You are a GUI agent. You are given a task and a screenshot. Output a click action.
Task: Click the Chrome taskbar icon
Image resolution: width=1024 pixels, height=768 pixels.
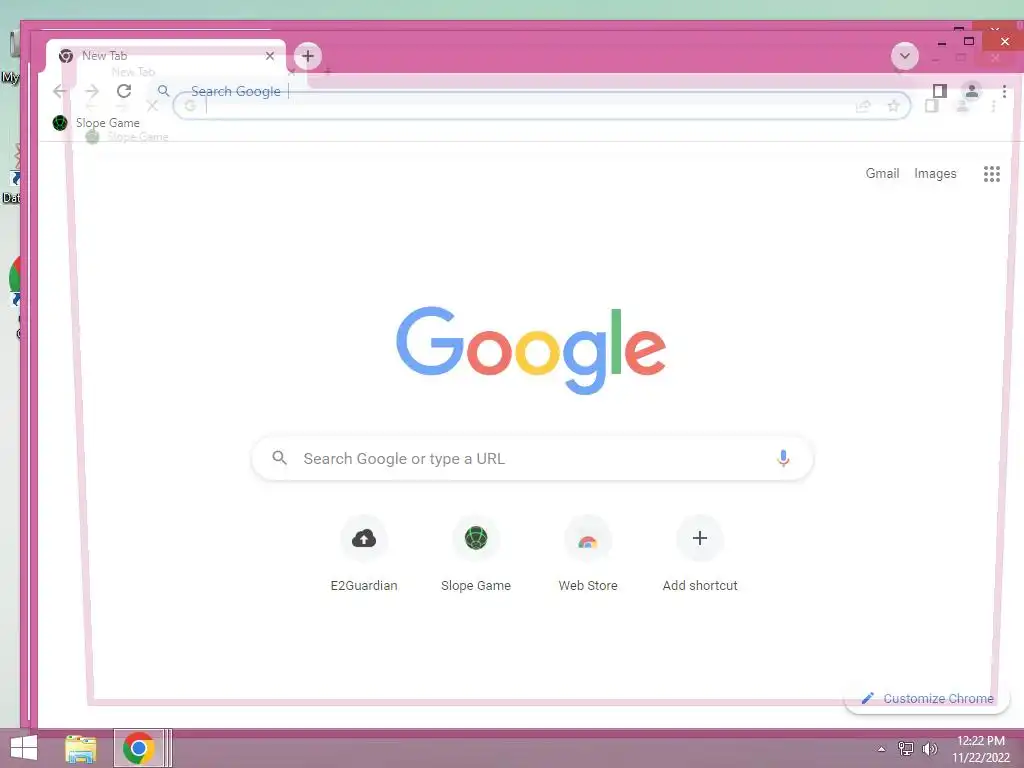[x=138, y=748]
